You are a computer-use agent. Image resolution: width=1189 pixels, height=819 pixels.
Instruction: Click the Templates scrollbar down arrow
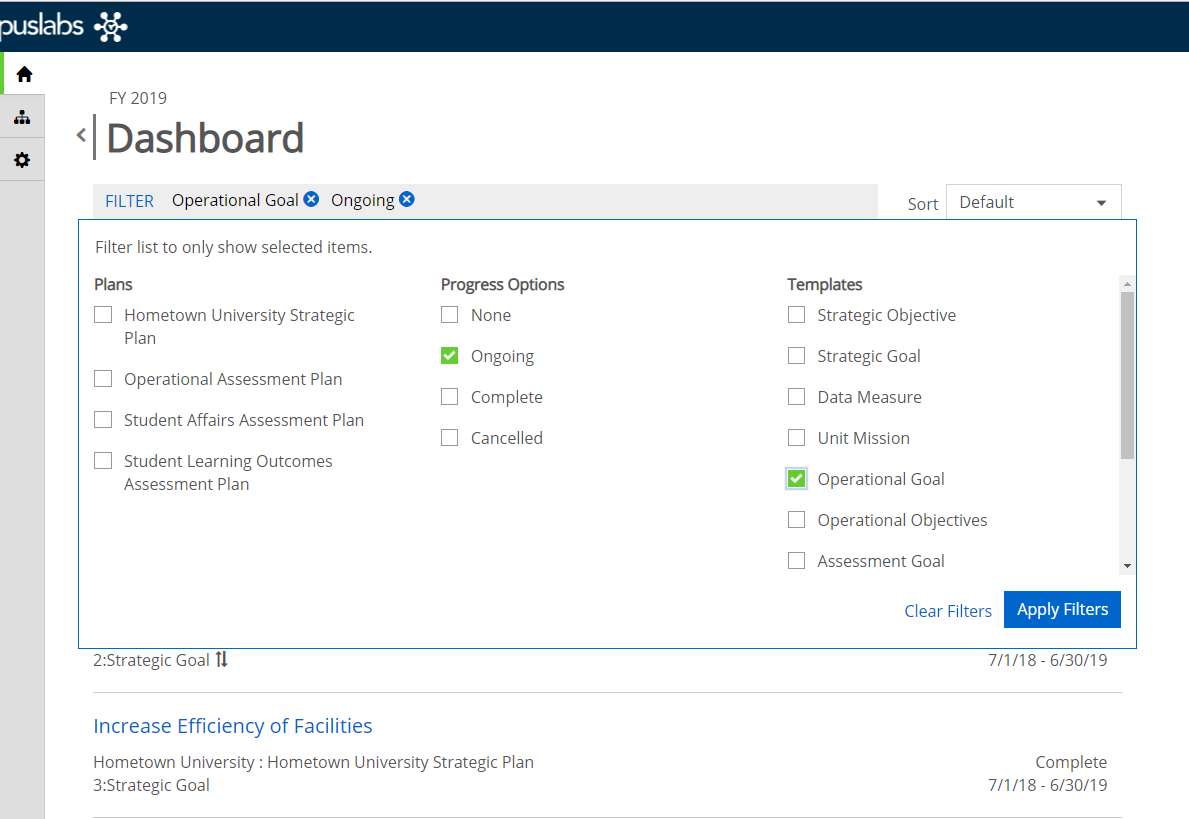pyautogui.click(x=1128, y=566)
